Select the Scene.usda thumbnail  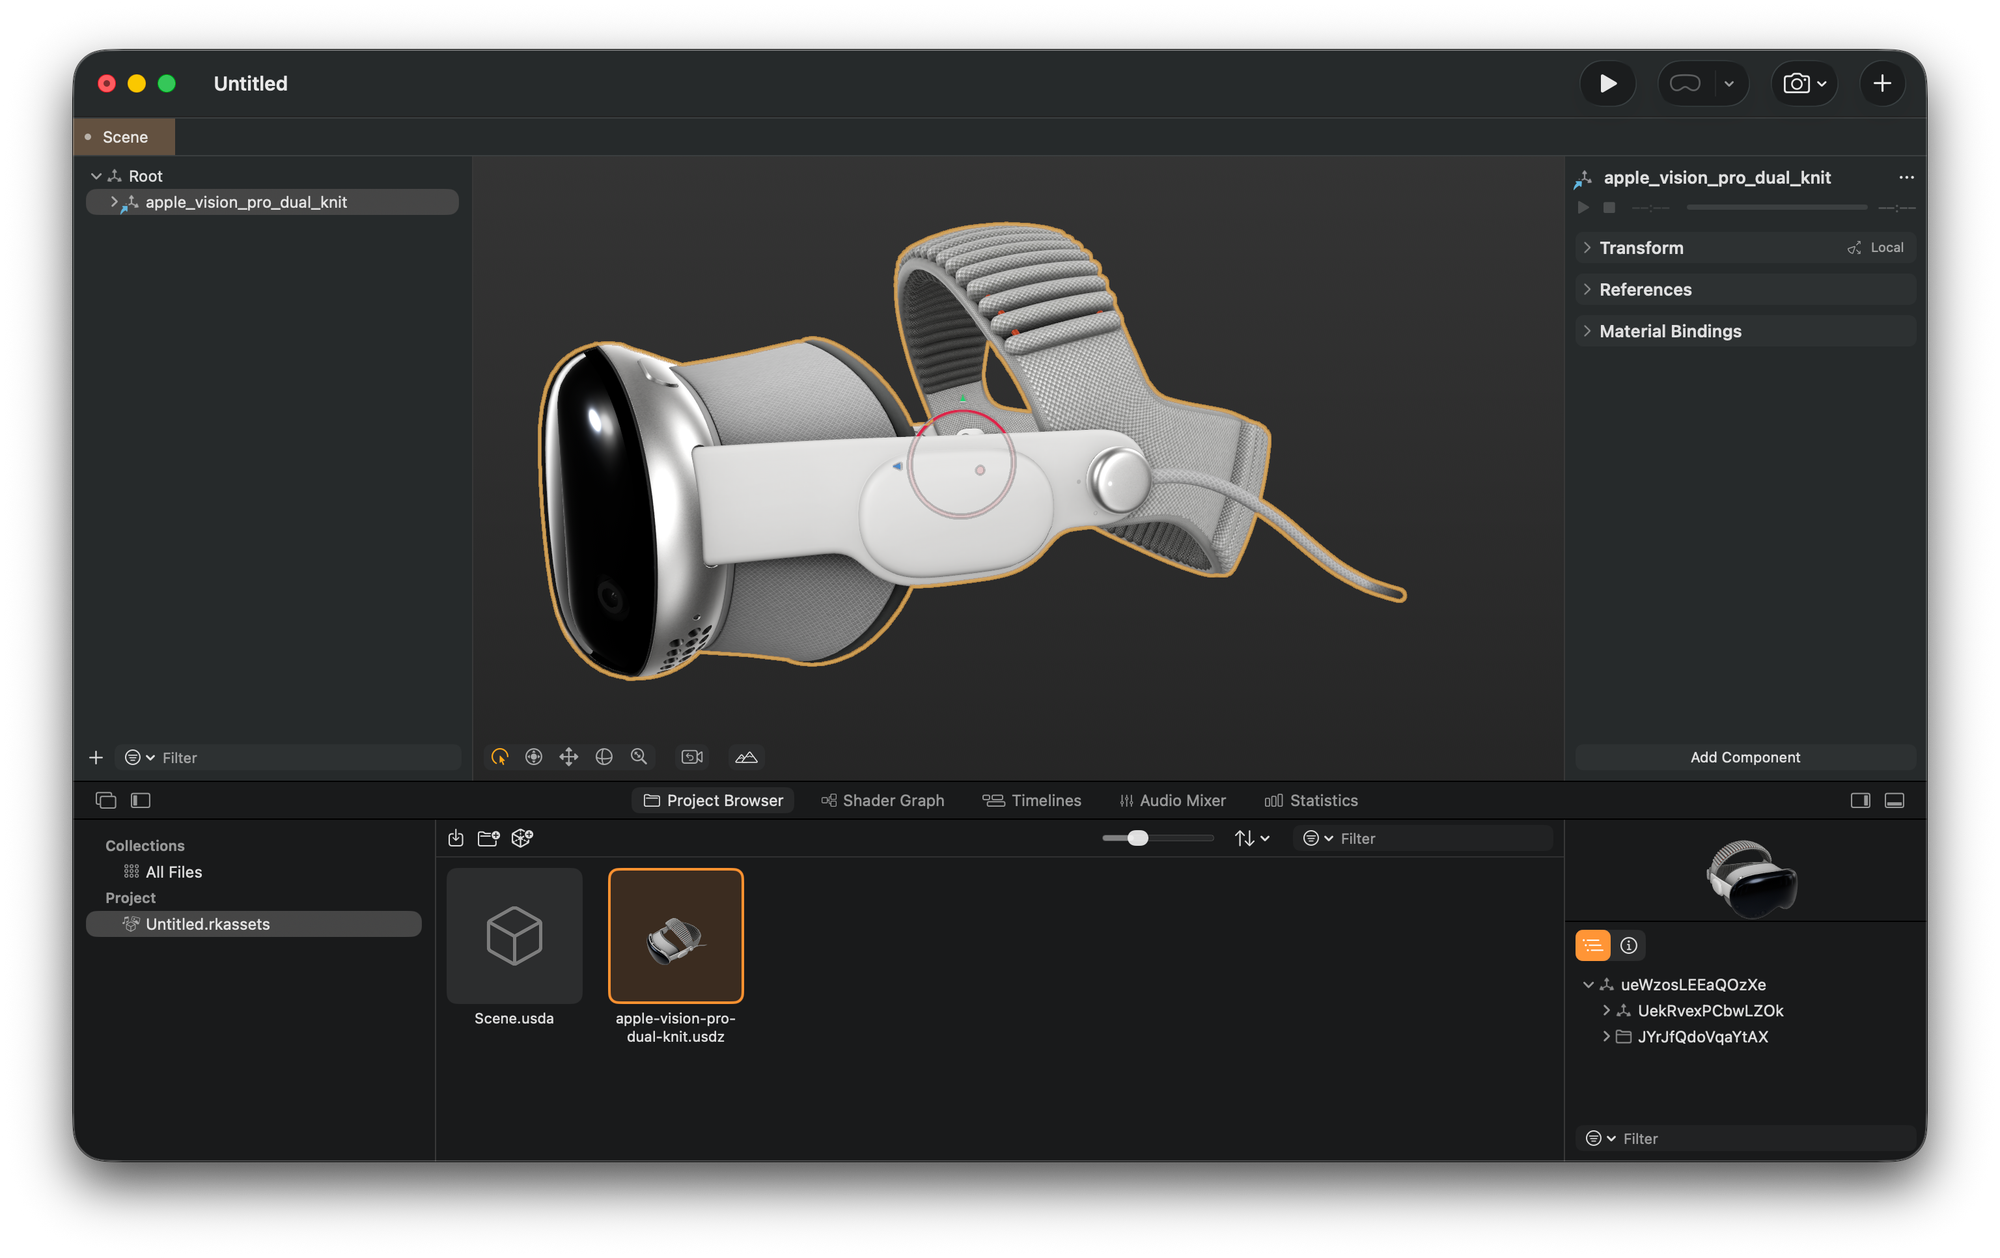point(514,936)
